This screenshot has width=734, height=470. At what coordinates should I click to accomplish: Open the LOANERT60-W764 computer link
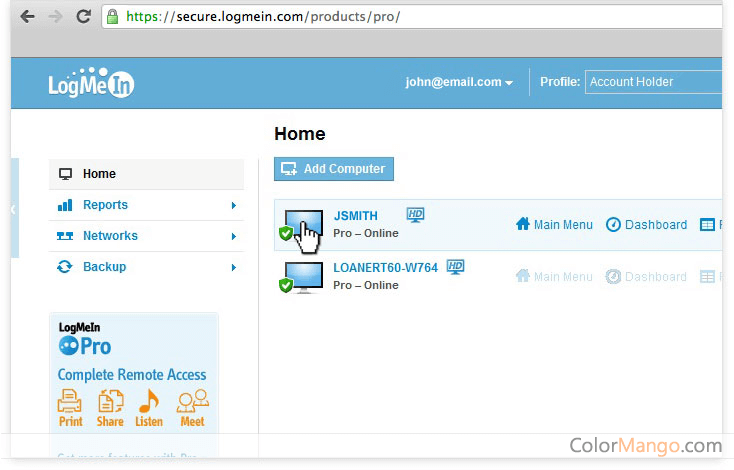click(x=385, y=268)
